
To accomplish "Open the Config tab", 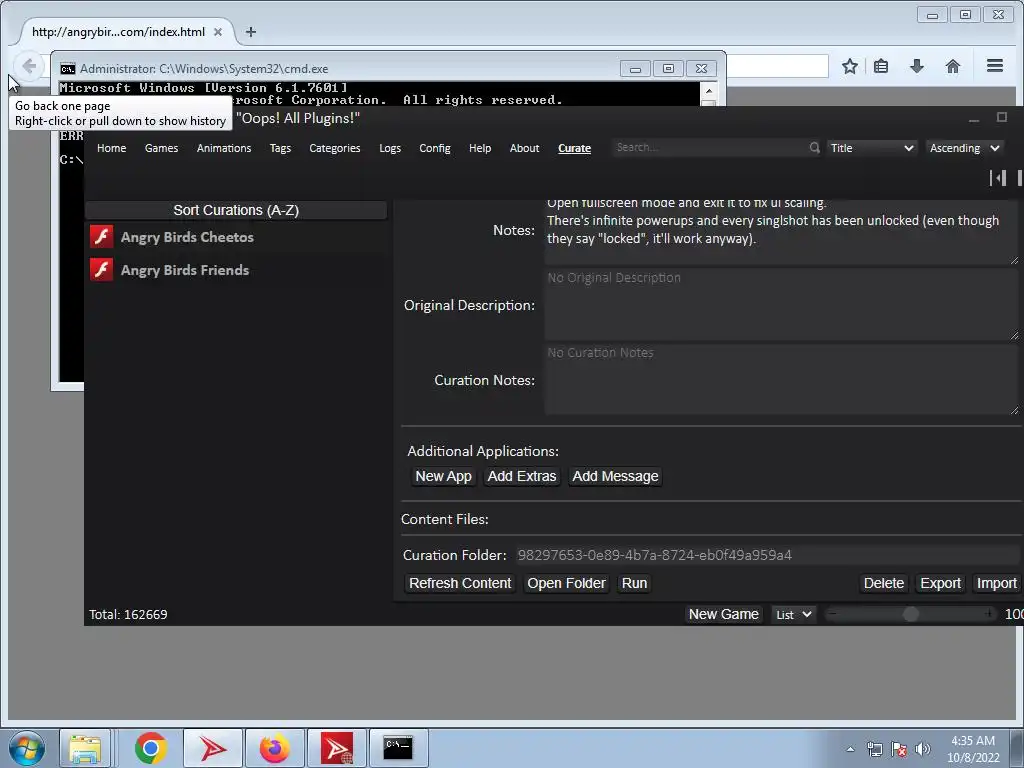I will (x=435, y=148).
